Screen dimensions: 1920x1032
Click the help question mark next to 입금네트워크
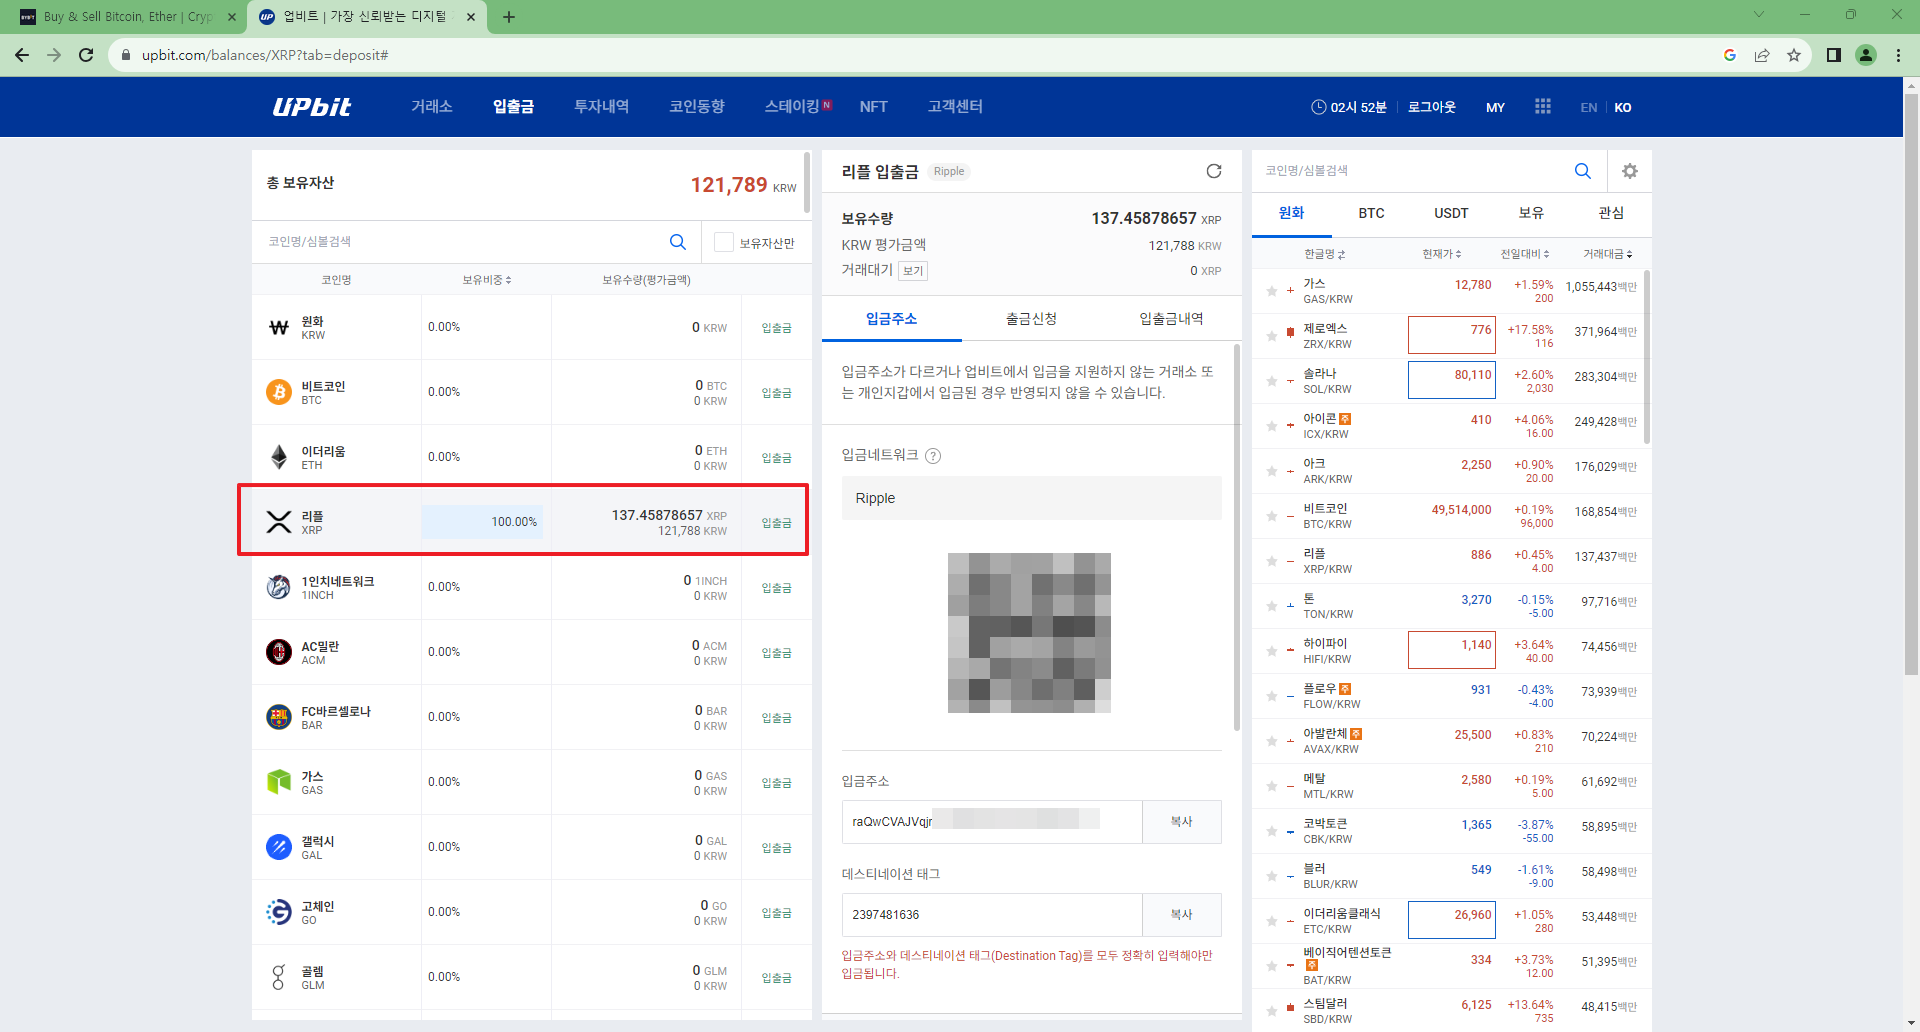934,456
